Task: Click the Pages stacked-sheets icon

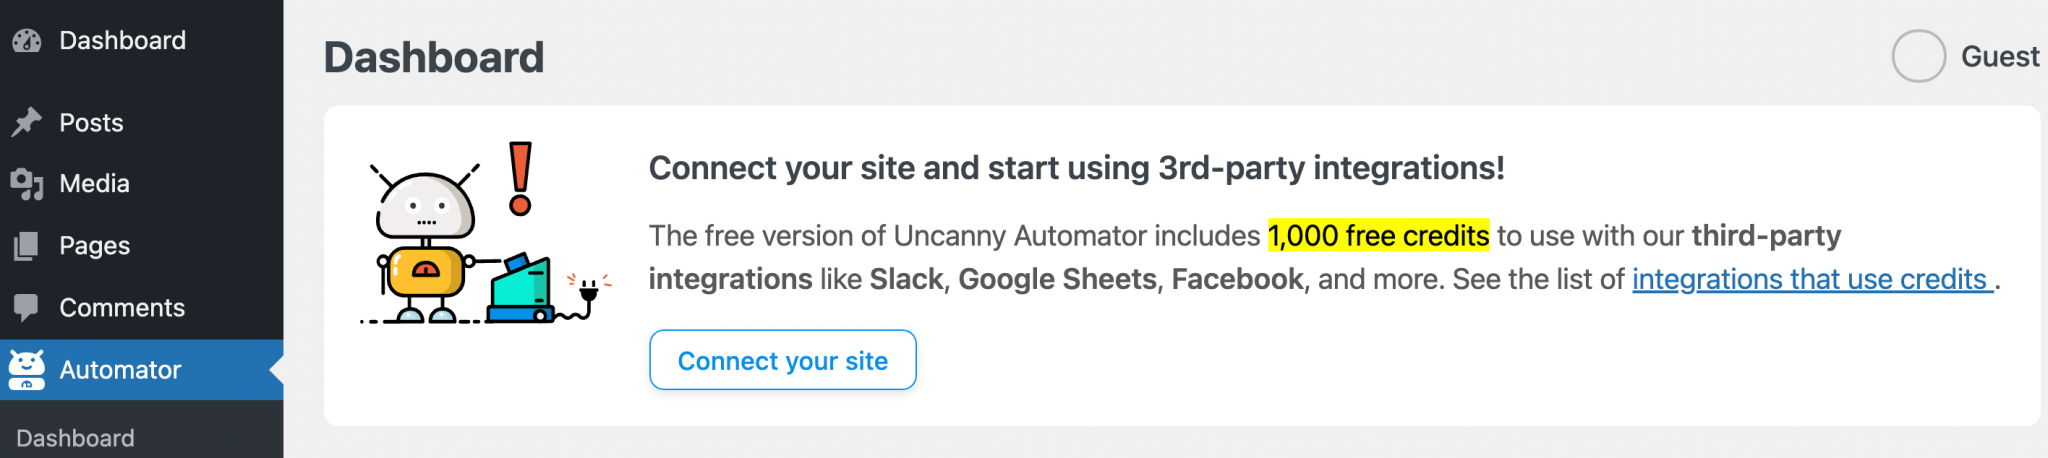Action: (x=27, y=246)
